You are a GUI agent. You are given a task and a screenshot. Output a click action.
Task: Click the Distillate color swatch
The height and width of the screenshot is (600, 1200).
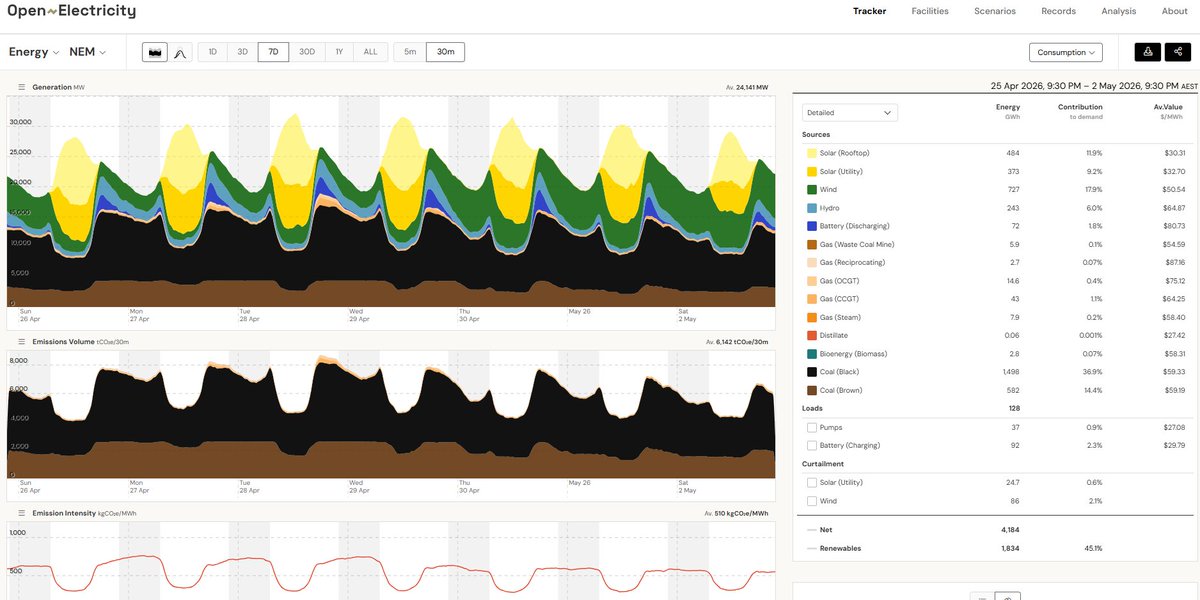click(812, 335)
